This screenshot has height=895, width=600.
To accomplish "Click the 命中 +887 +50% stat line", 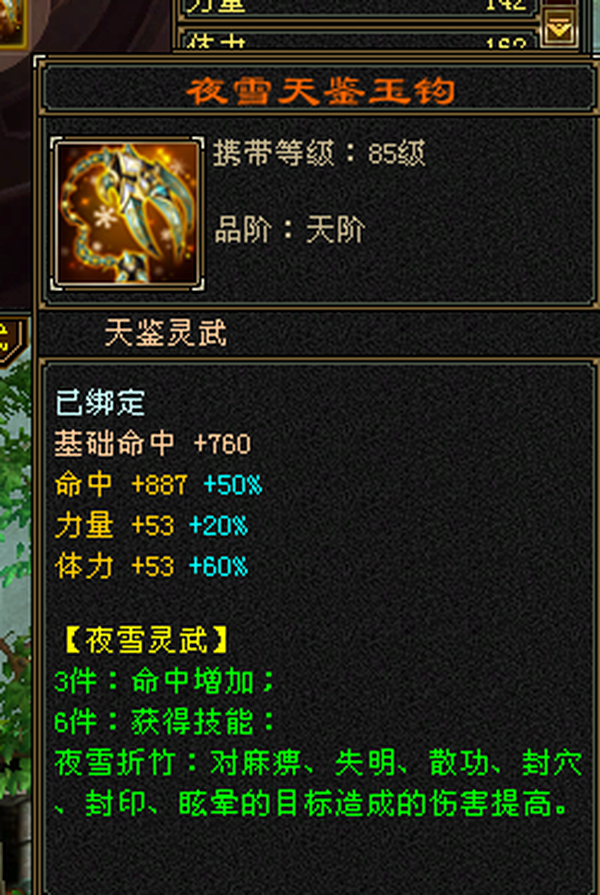I will click(x=159, y=485).
